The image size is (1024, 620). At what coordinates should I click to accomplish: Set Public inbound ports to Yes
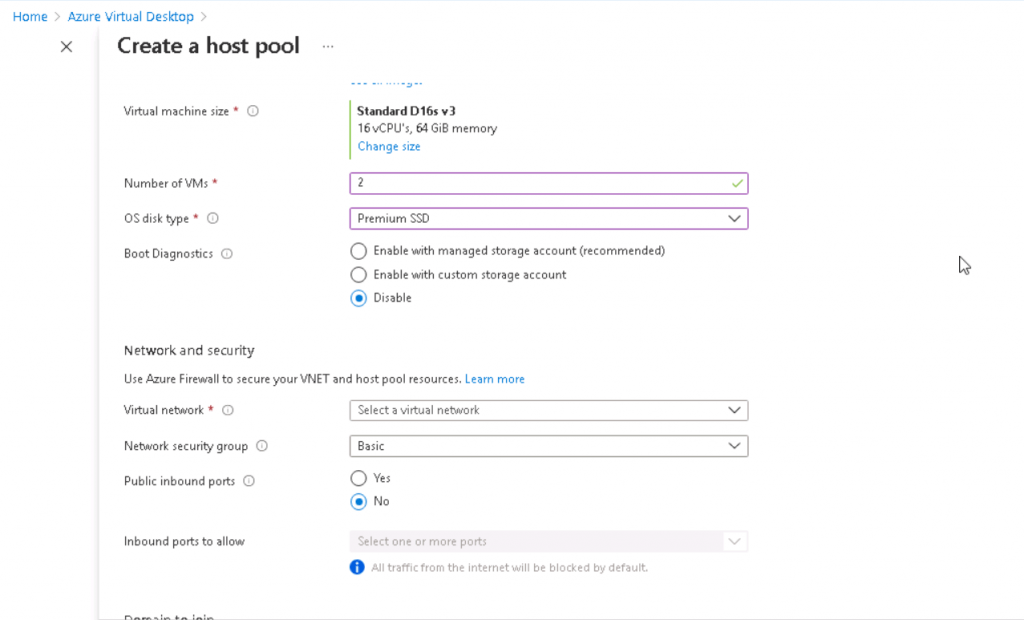click(357, 478)
